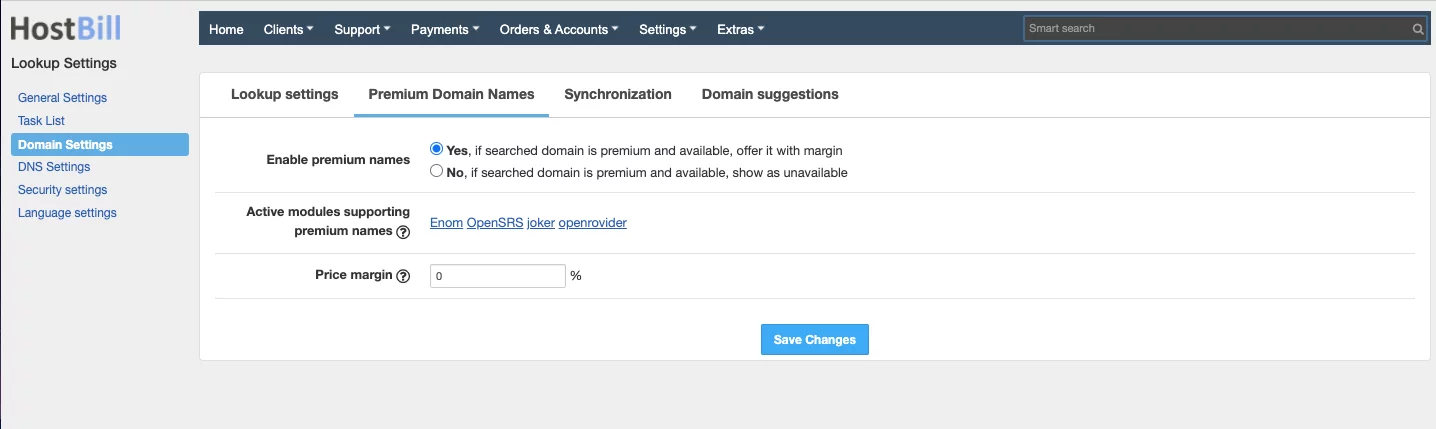Click the HostBill logo

[66, 28]
